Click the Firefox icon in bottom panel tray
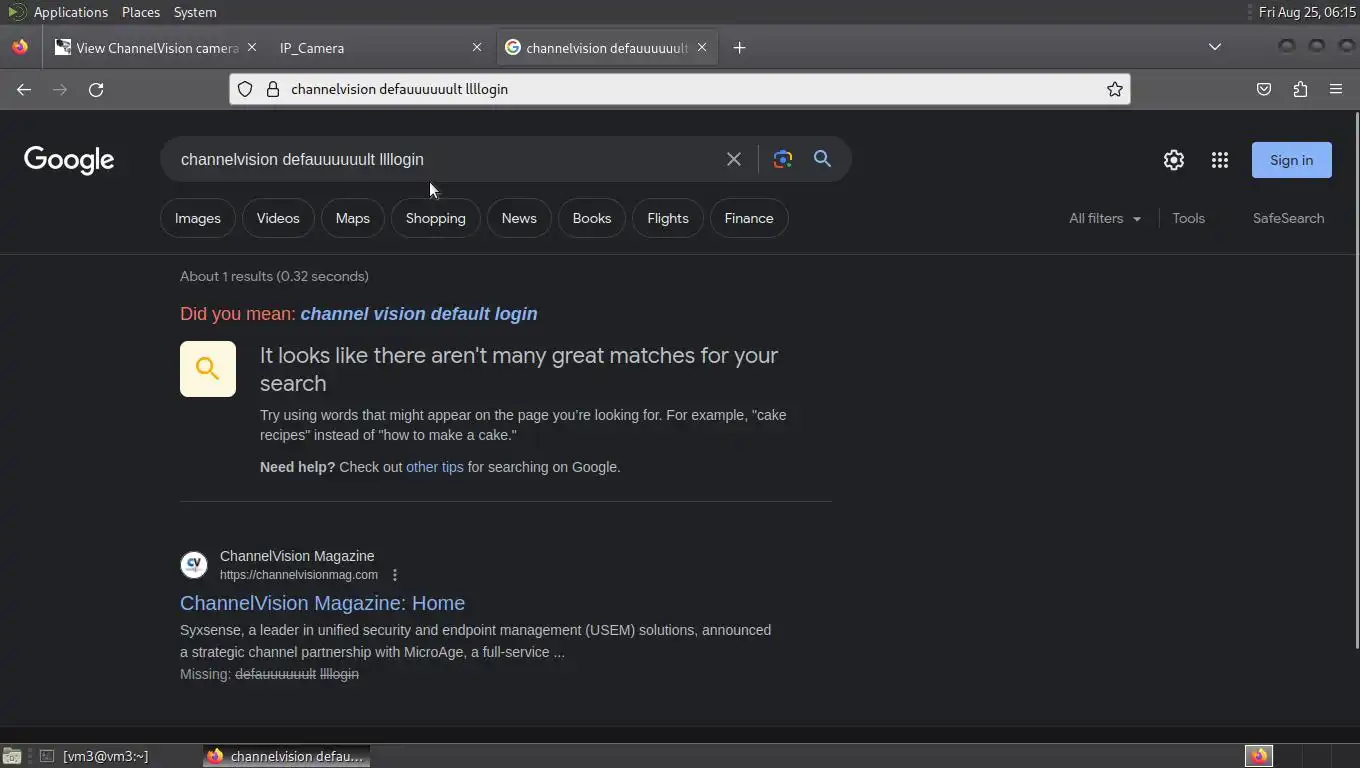 (x=1259, y=756)
